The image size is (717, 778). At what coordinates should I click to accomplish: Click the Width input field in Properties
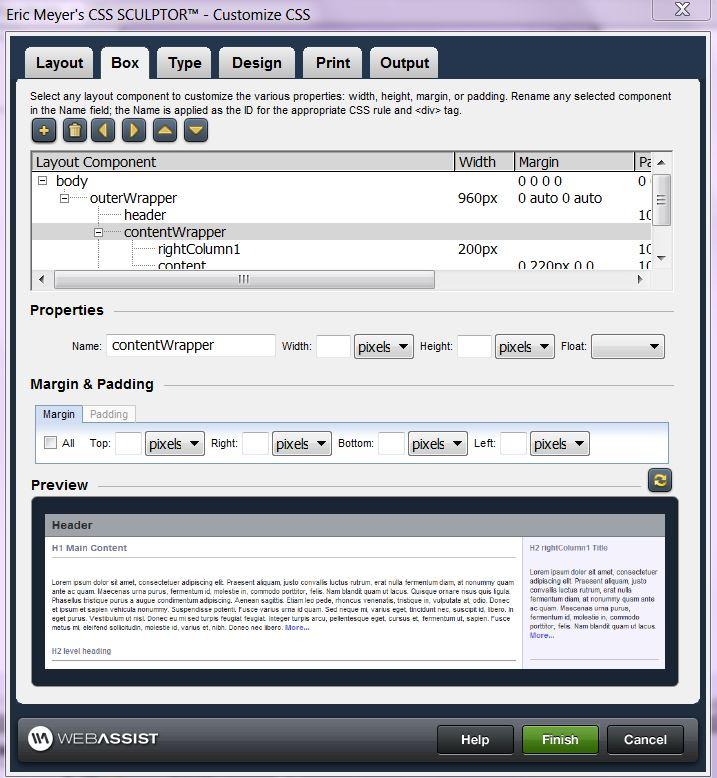coord(333,346)
